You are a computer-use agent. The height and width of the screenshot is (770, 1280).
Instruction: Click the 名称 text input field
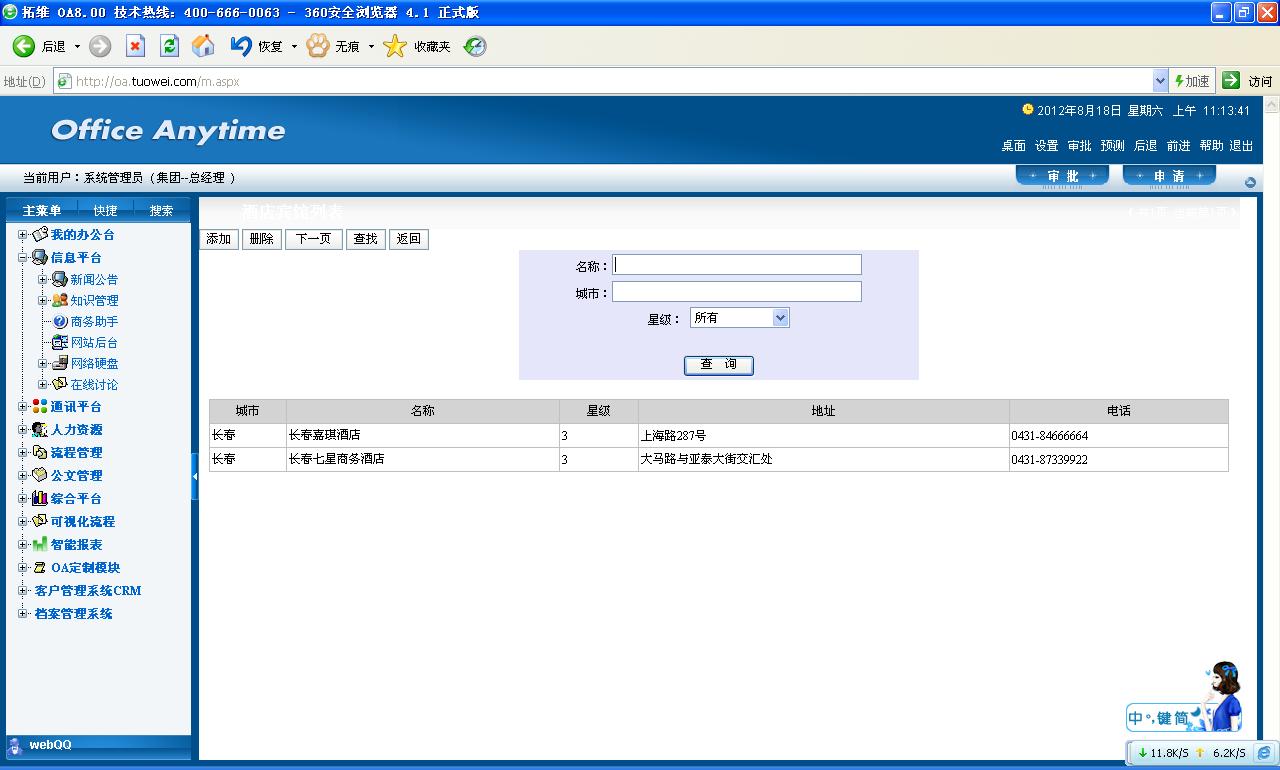click(x=736, y=265)
